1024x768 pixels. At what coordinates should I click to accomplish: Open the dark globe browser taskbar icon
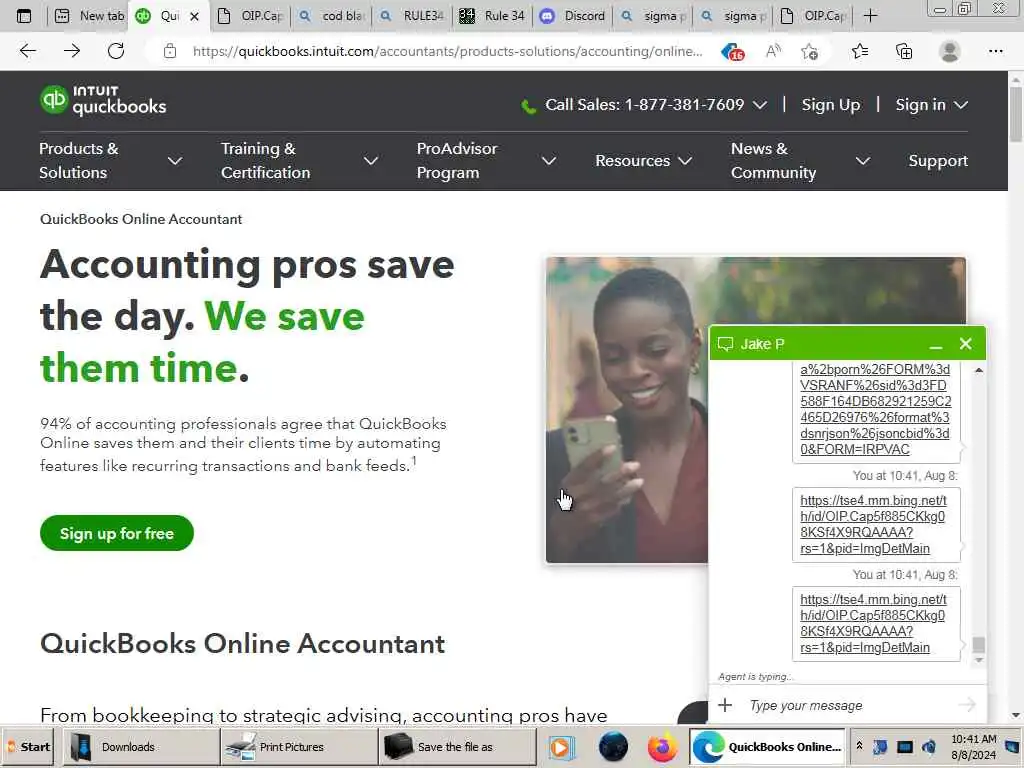click(613, 747)
